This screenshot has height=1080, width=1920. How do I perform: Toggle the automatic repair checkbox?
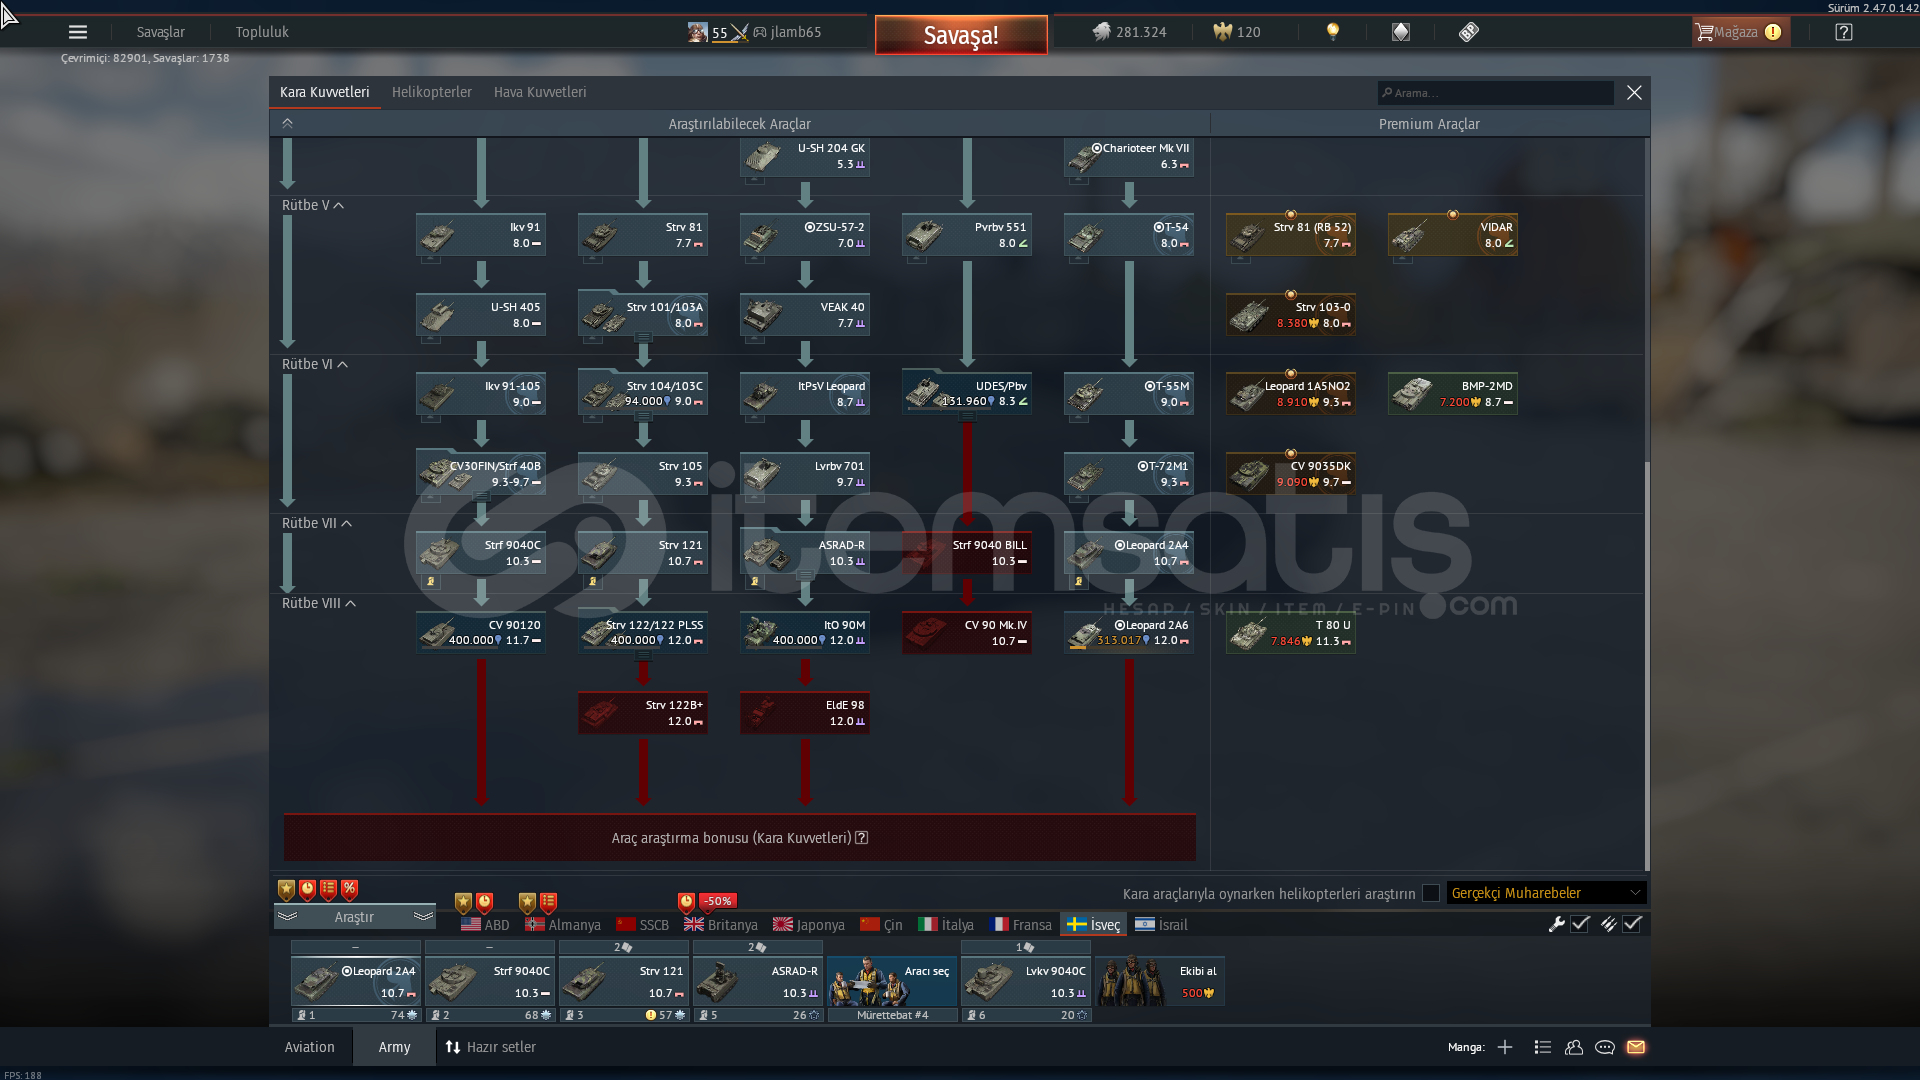pyautogui.click(x=1580, y=924)
